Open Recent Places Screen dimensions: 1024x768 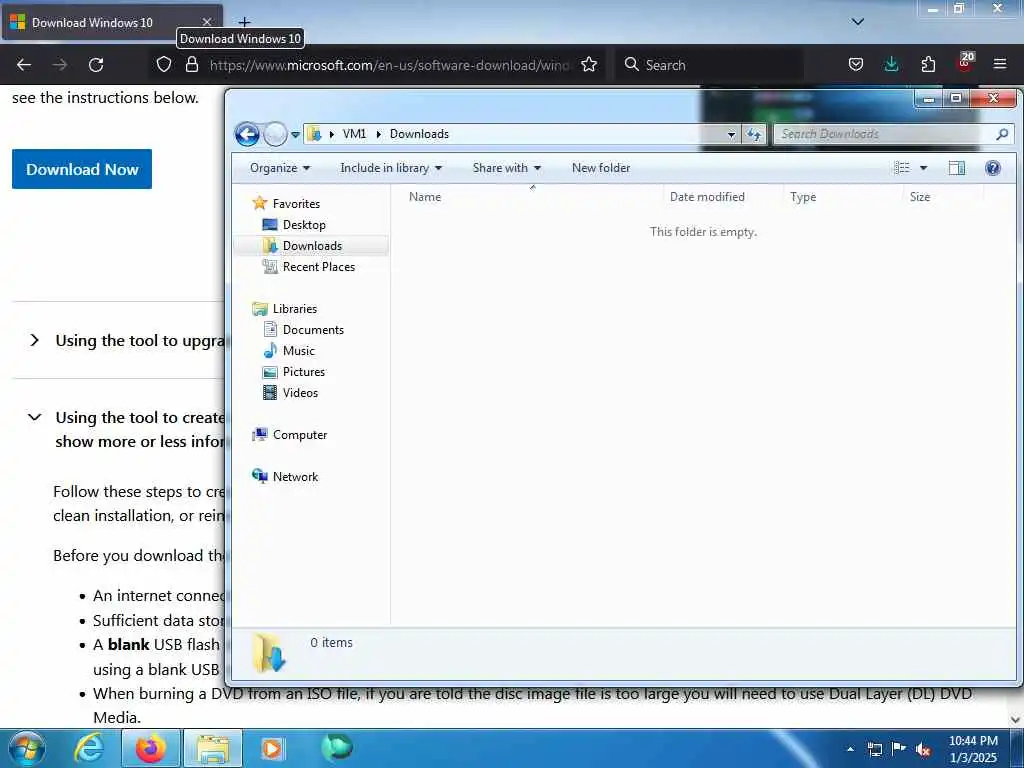[x=319, y=266]
